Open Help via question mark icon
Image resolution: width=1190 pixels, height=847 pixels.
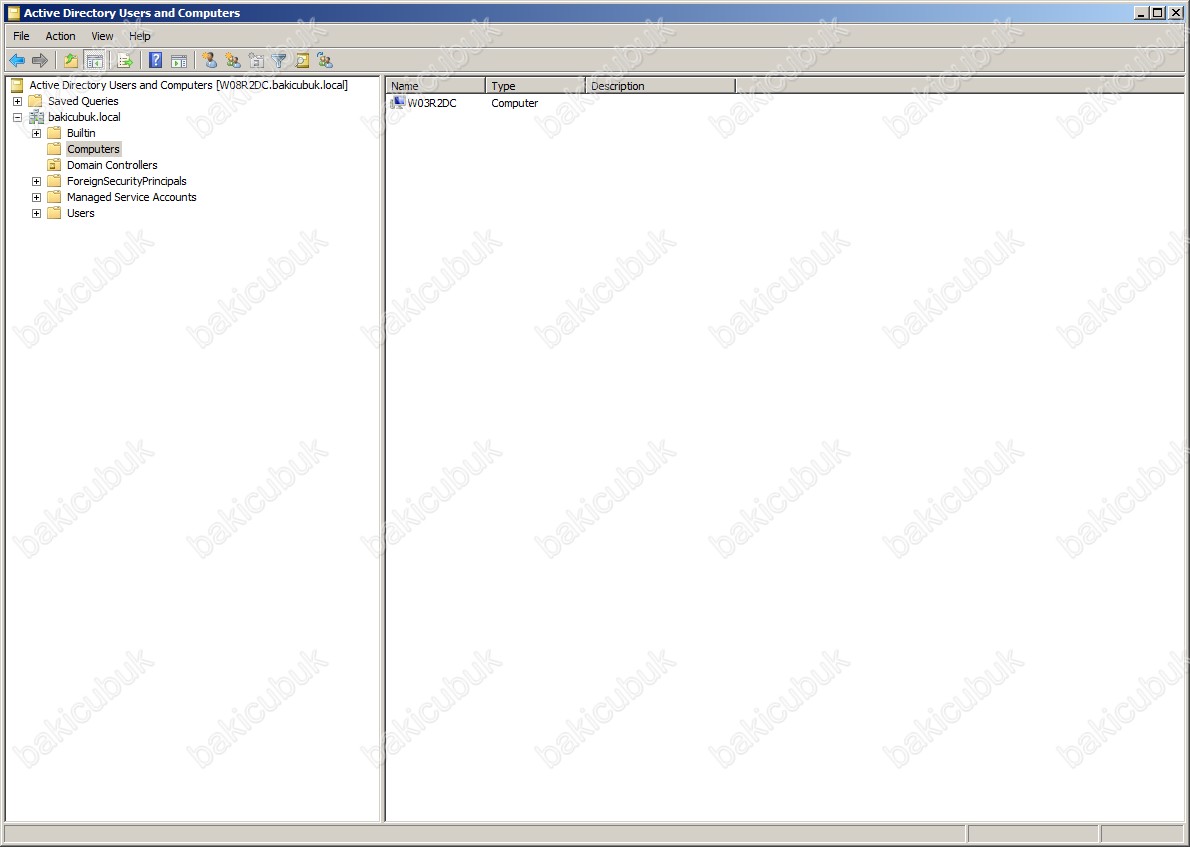point(156,61)
